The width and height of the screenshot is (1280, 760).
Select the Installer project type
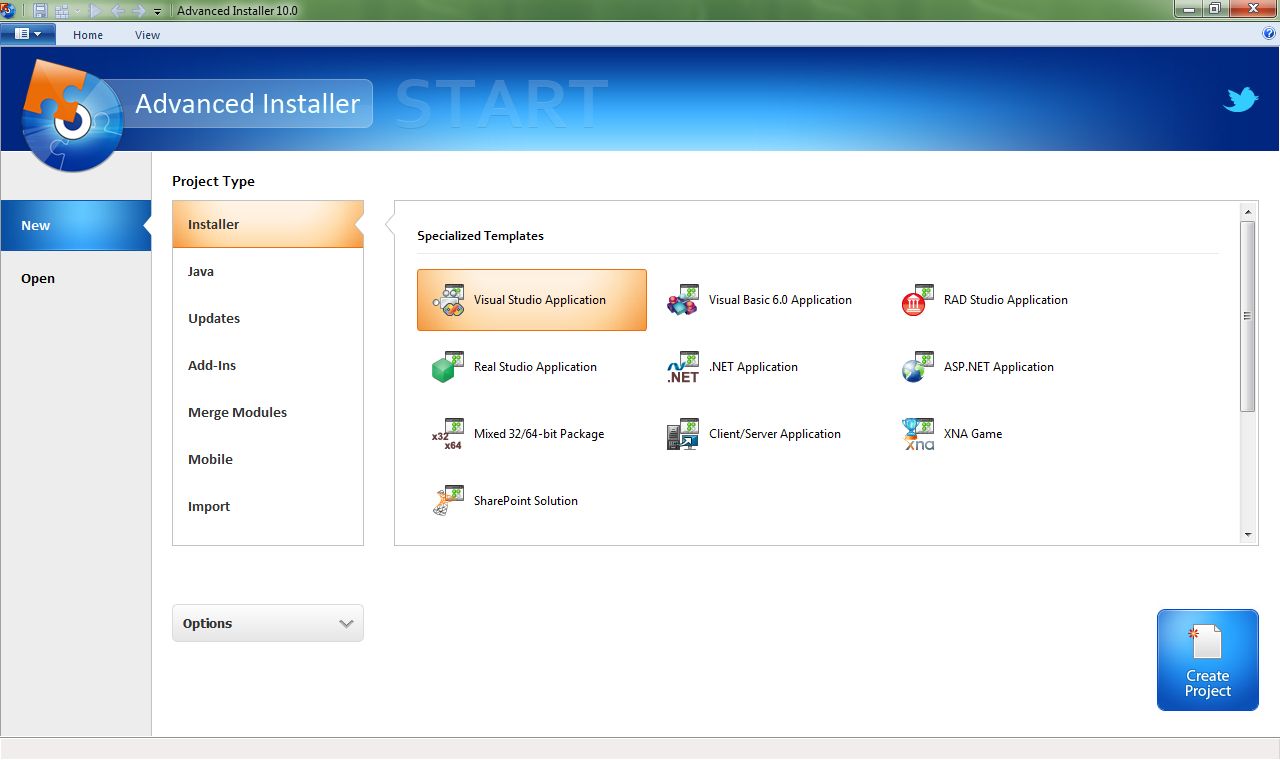[x=268, y=224]
